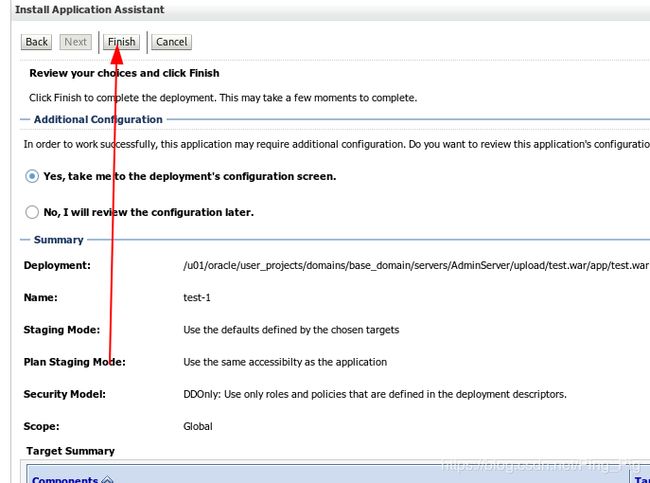Select 'Yes, take me to the deployment's configuration screen'
Viewport: 650px width, 483px height.
(x=32, y=176)
